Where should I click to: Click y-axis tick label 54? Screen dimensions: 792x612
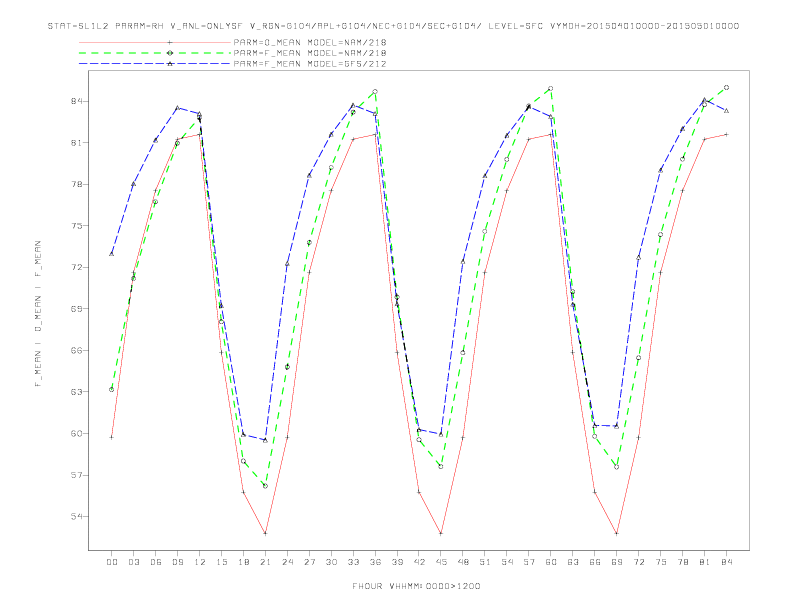coord(76,517)
